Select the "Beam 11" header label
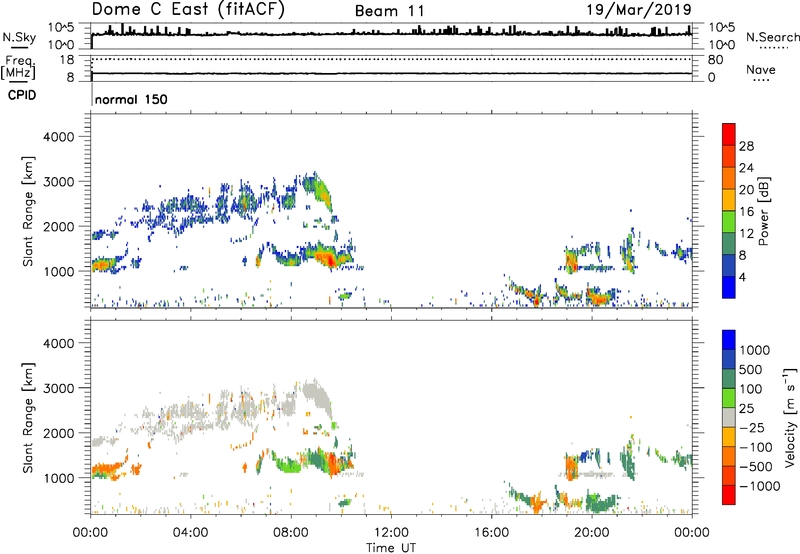This screenshot has width=800, height=554. tap(389, 11)
